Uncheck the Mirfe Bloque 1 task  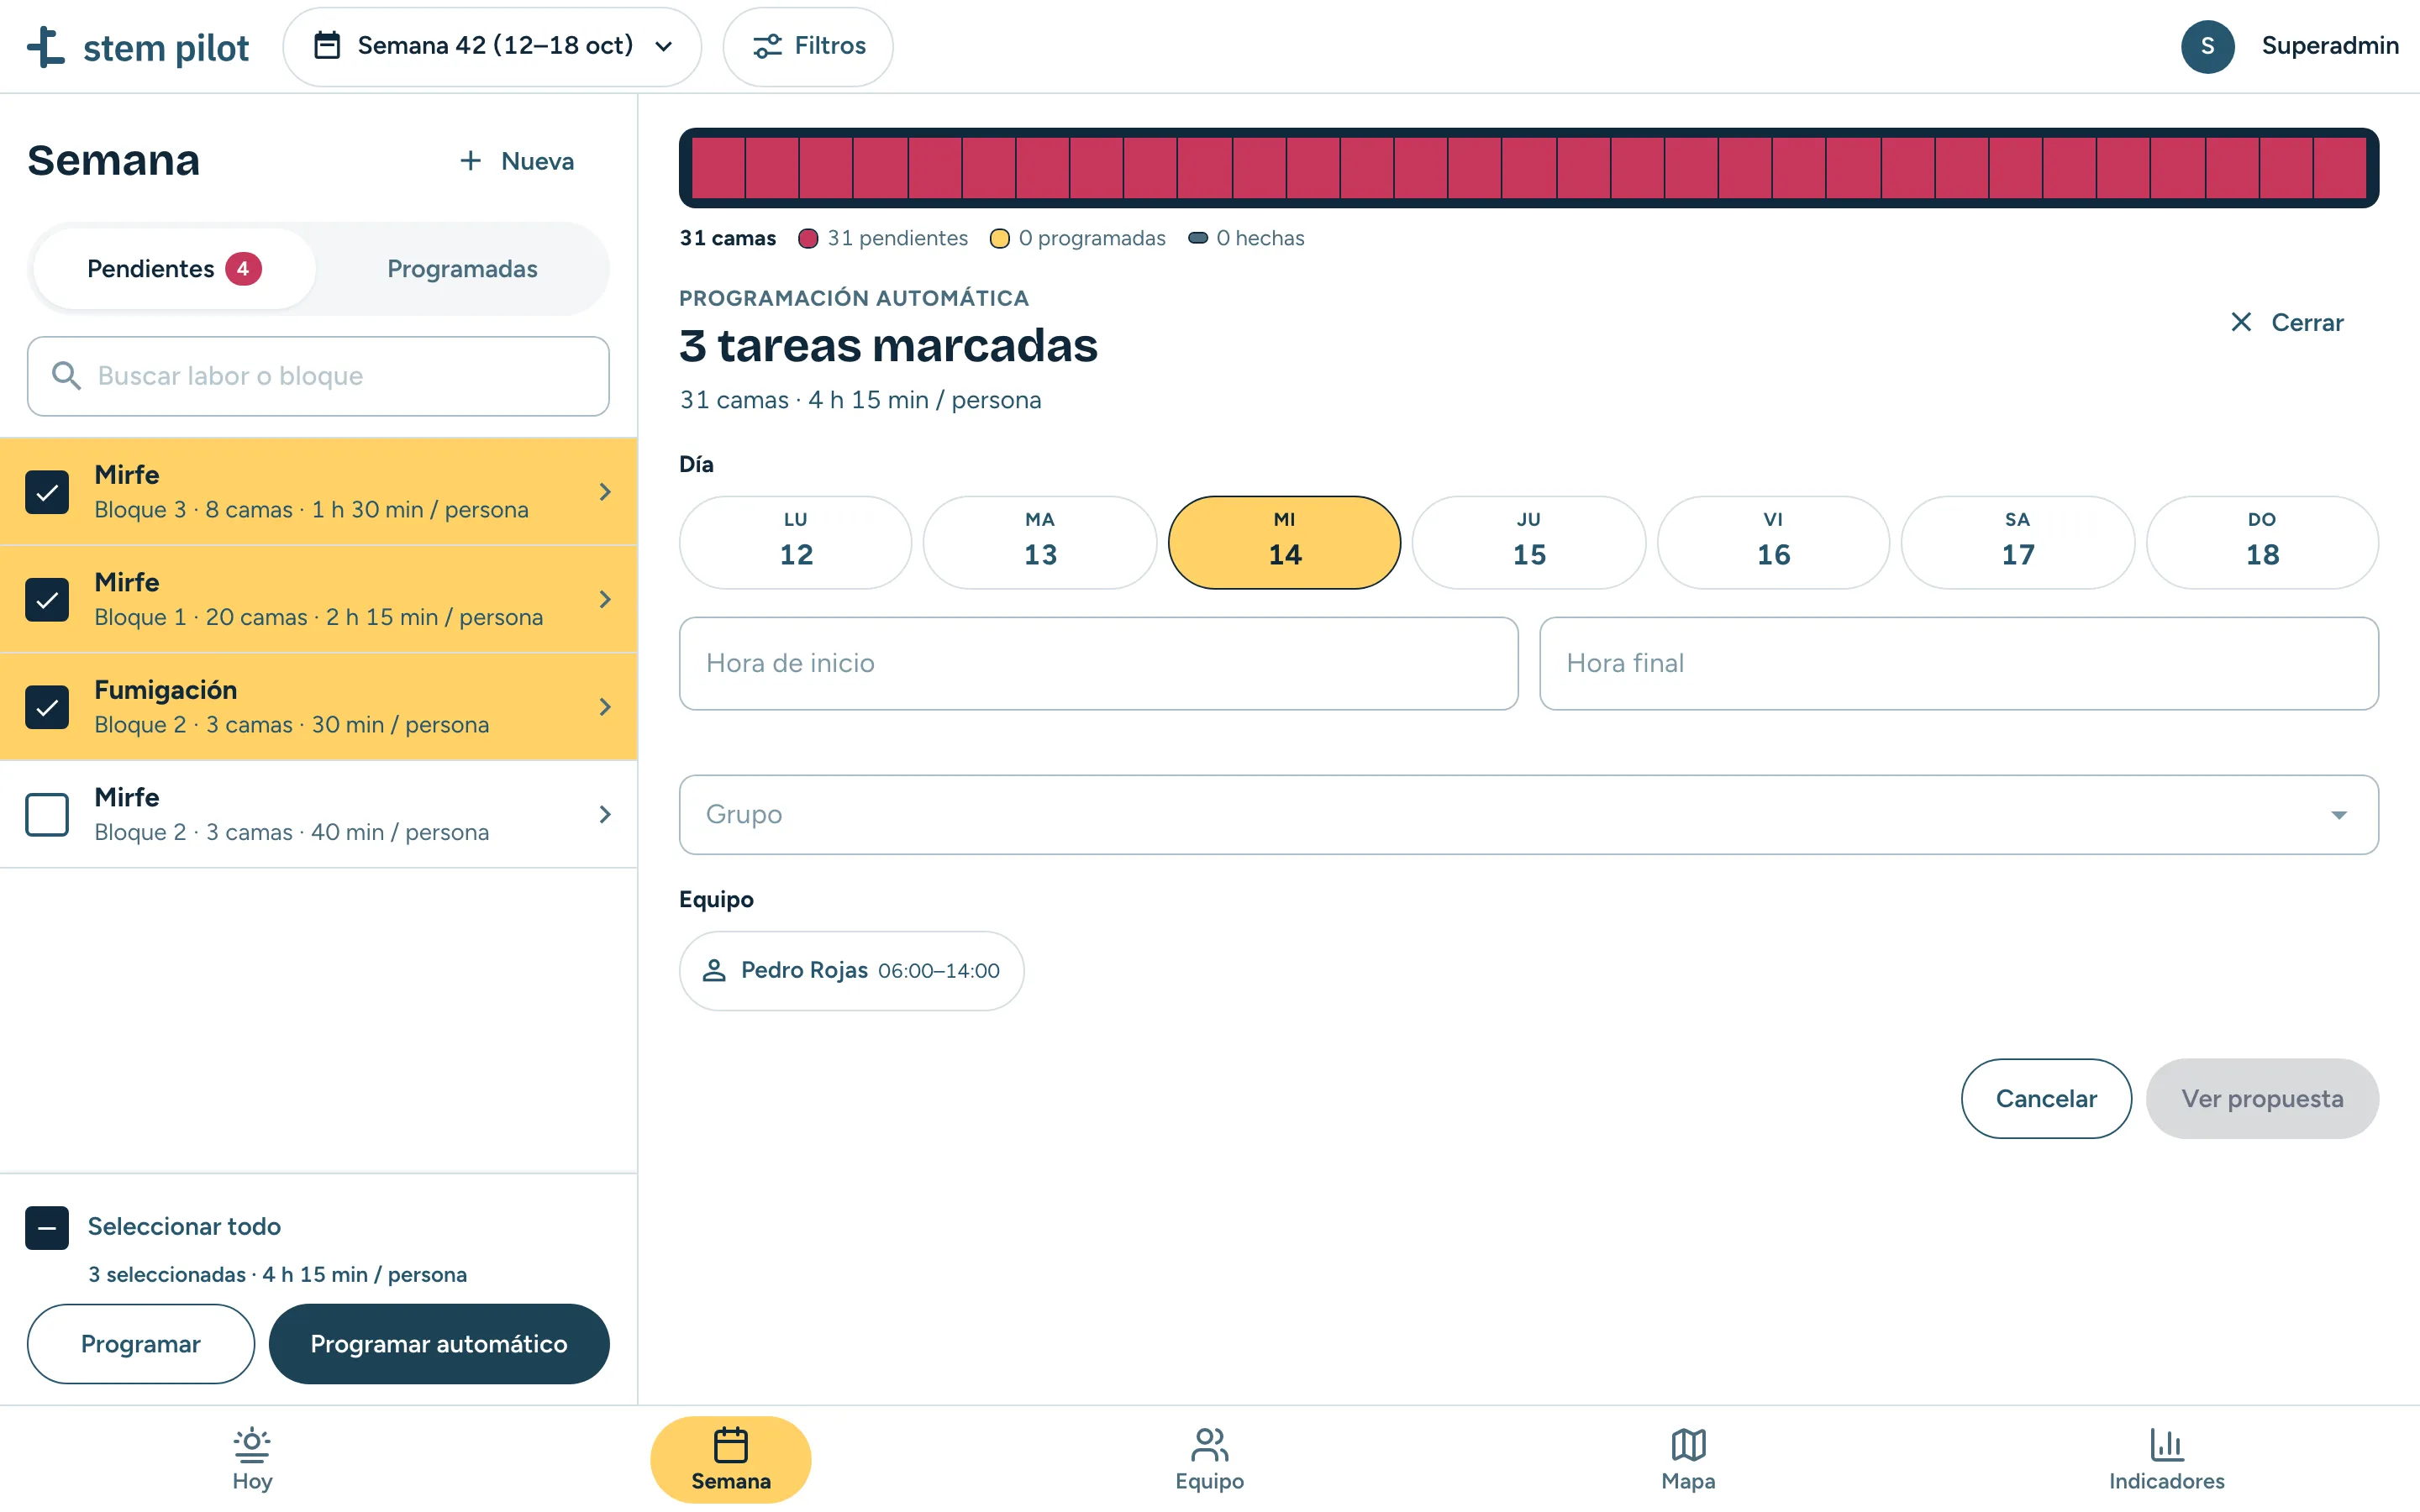tap(47, 600)
